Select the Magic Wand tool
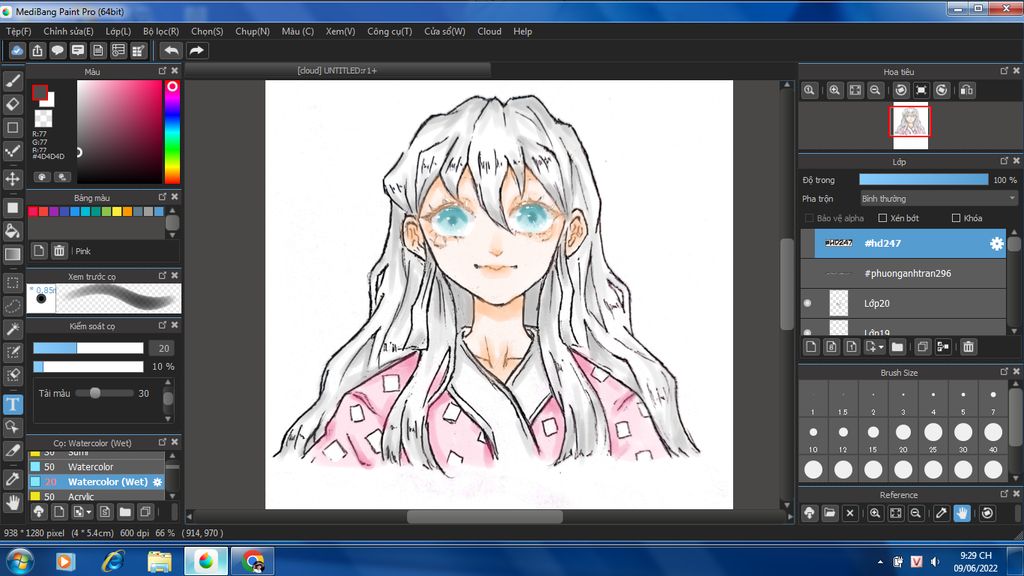The image size is (1024, 576). tap(13, 329)
